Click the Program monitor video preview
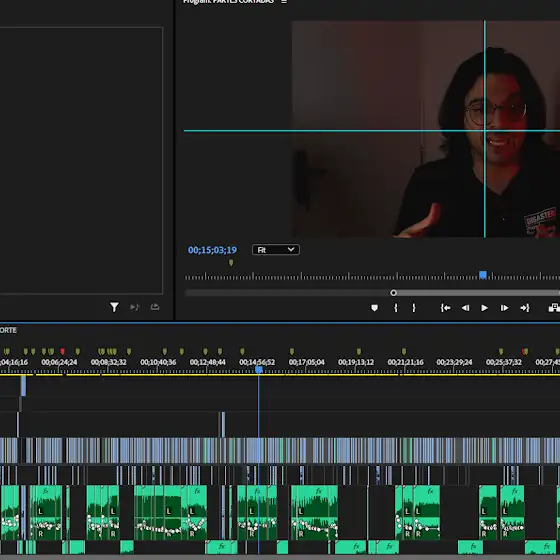The image size is (560, 560). tap(426, 129)
